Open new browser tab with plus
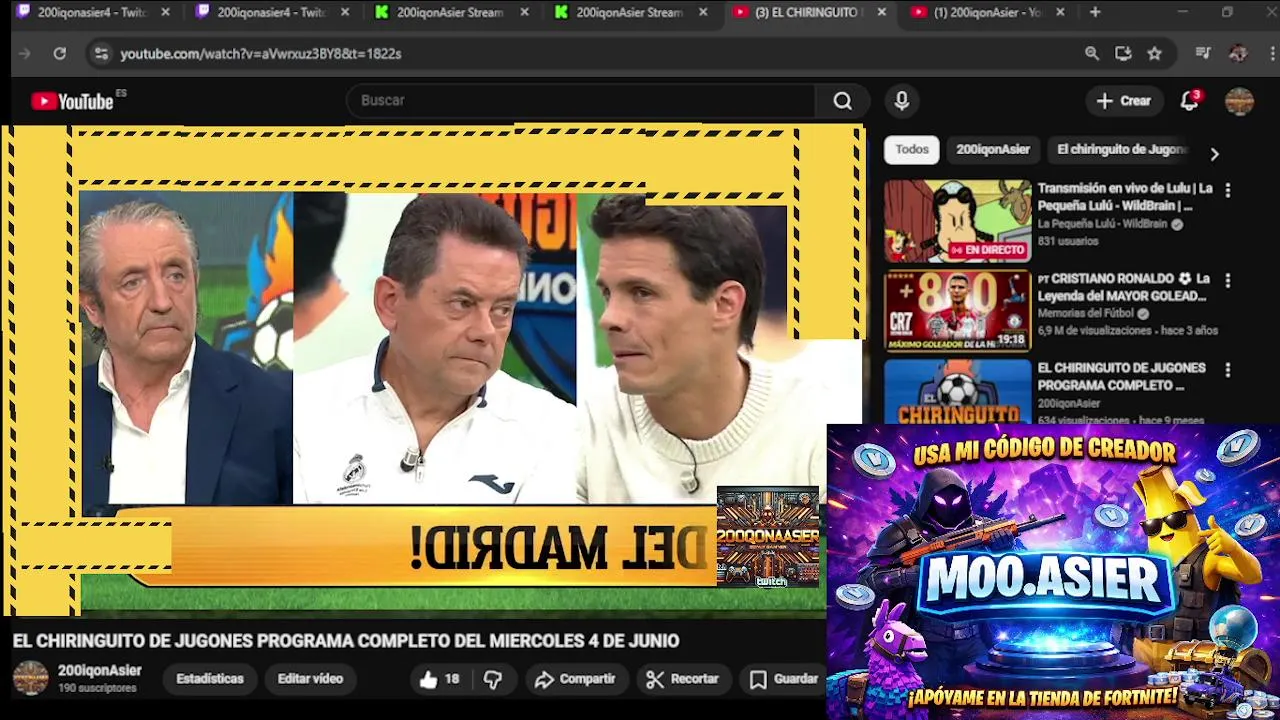This screenshot has width=1280, height=720. (x=1095, y=12)
